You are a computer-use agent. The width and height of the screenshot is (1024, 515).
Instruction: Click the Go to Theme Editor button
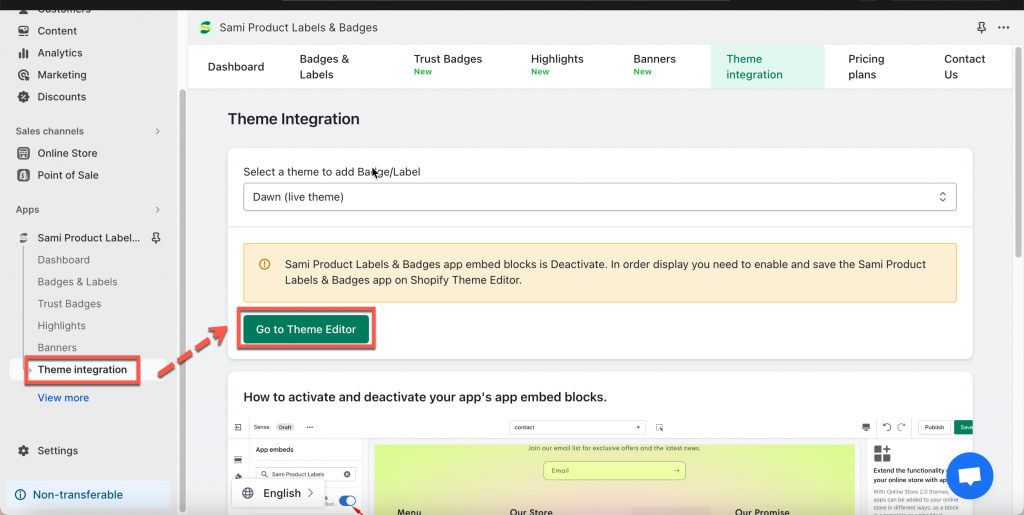(306, 330)
